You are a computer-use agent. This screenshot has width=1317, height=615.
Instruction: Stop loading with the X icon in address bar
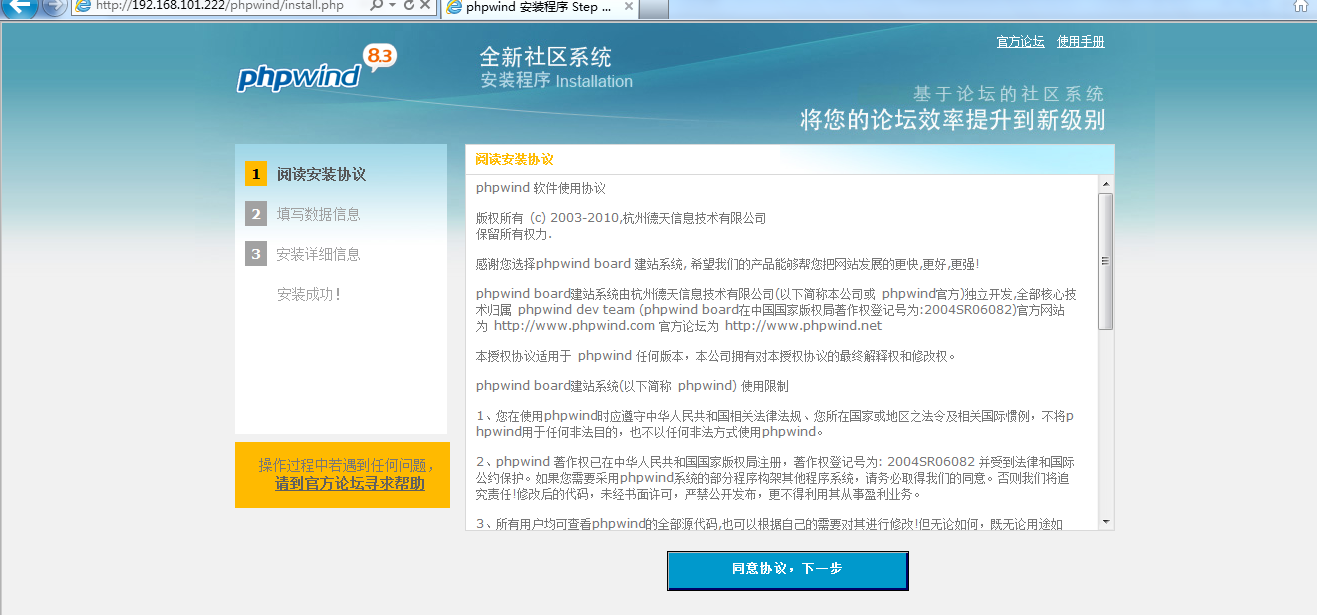pyautogui.click(x=425, y=6)
